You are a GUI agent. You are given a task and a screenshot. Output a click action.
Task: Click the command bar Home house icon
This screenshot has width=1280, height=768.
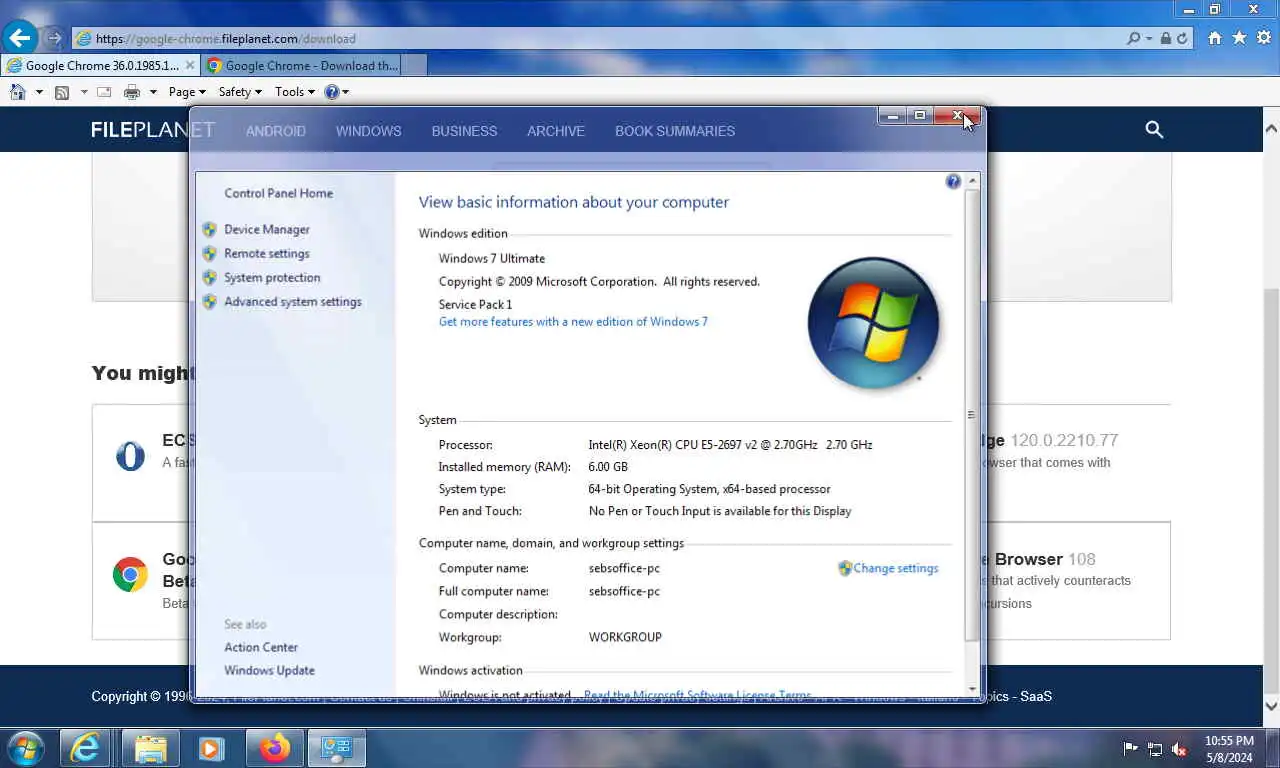pyautogui.click(x=17, y=92)
